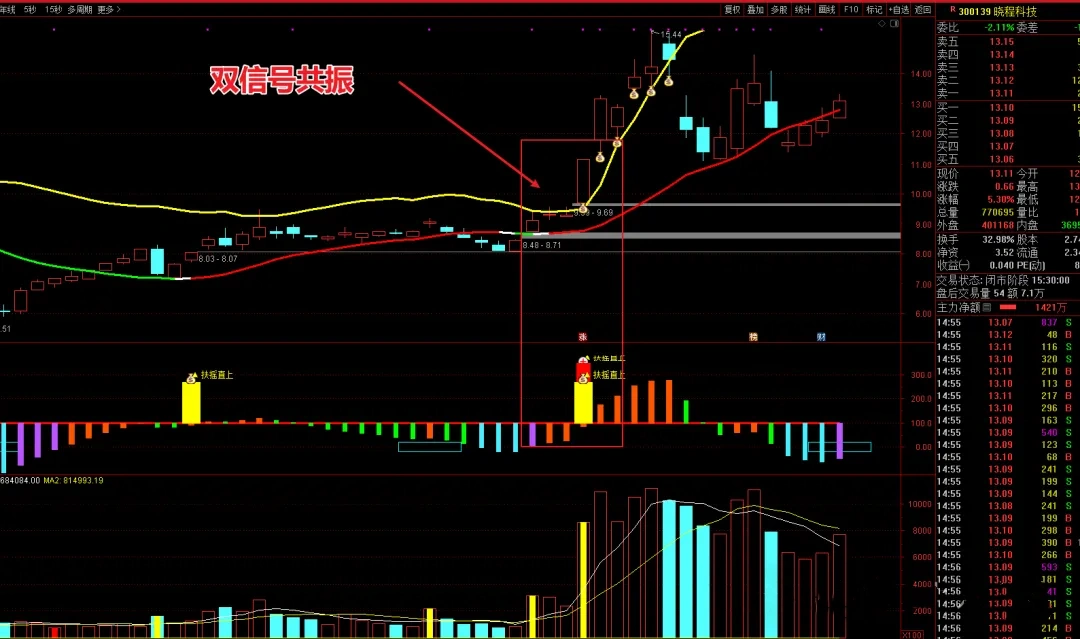1080x639 pixels.
Task: Click the 8.03 - 8.07 range label
Action: (218, 259)
